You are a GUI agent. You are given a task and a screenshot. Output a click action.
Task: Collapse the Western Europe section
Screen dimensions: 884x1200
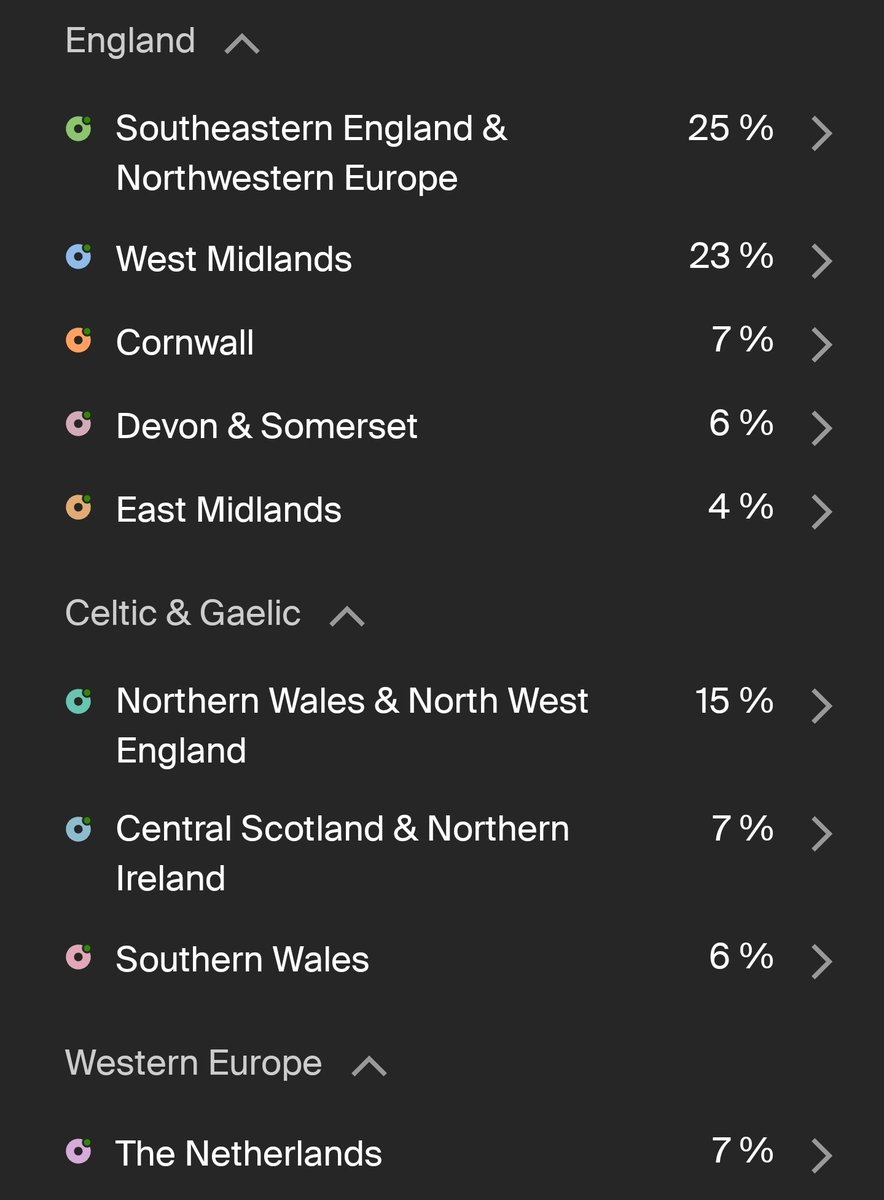point(369,1066)
